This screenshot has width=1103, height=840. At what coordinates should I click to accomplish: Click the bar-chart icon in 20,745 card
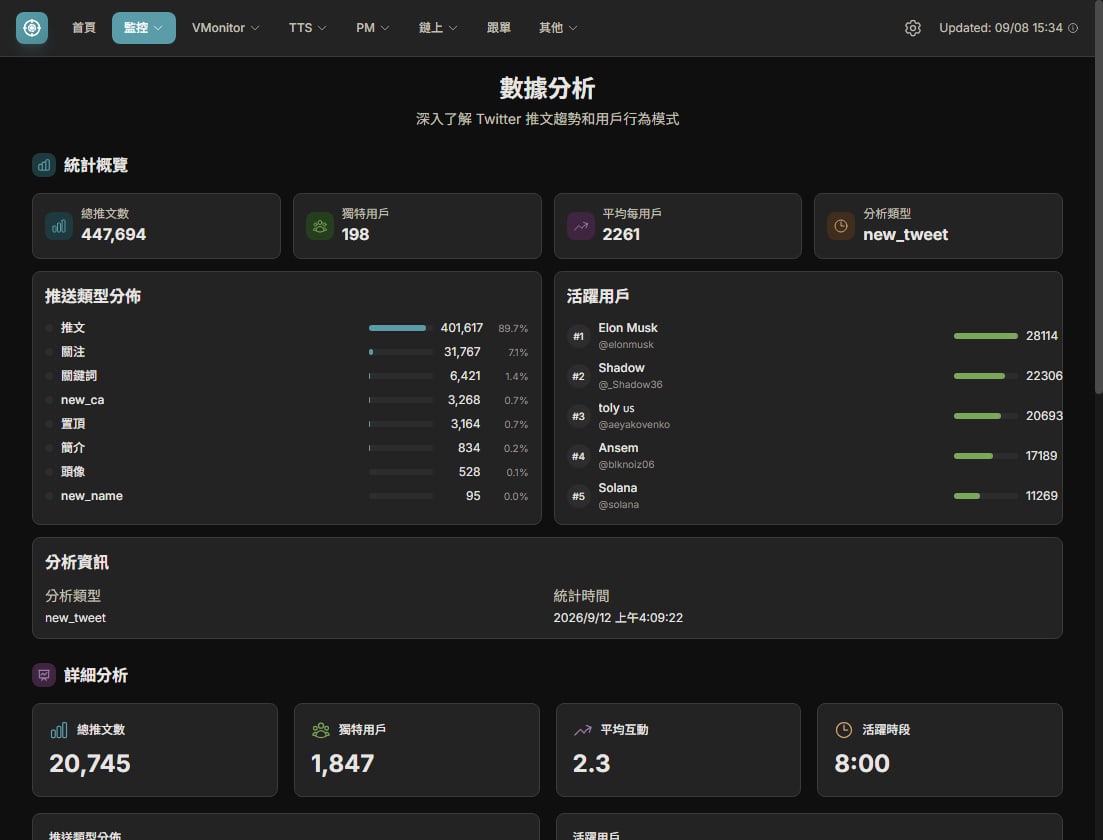(59, 730)
